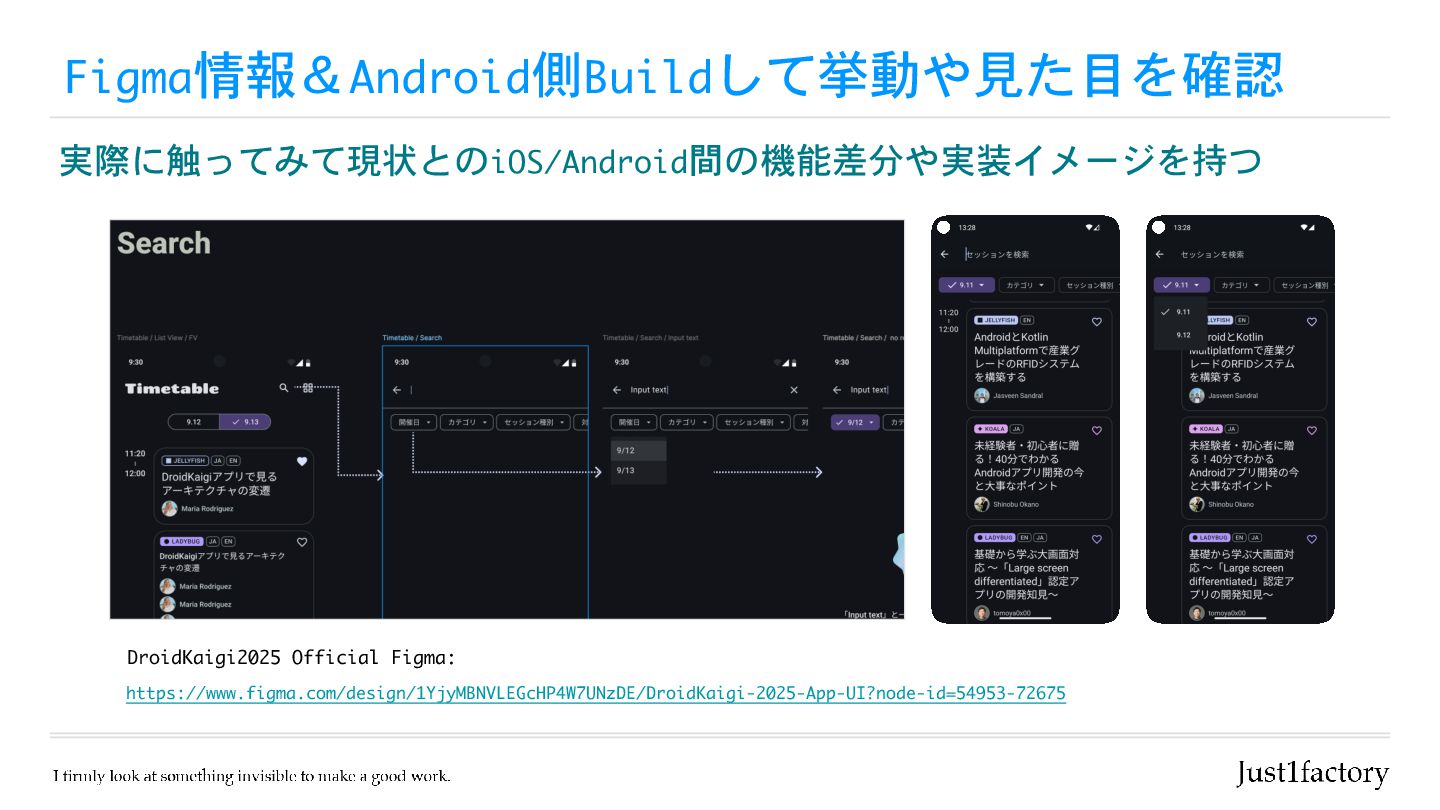The width and height of the screenshot is (1440, 810).
Task: Favorite the AndroidとKotlin session in left phone
Action: tap(1097, 322)
